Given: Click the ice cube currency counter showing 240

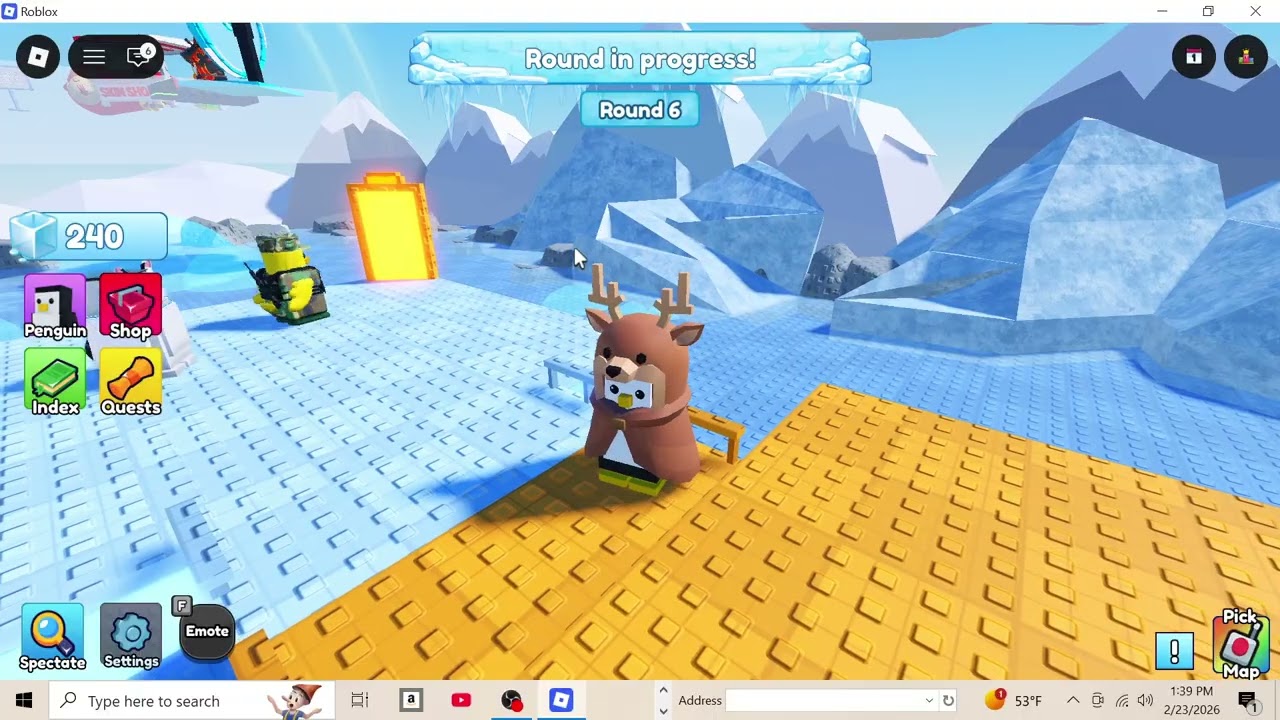Looking at the screenshot, I should coord(89,237).
